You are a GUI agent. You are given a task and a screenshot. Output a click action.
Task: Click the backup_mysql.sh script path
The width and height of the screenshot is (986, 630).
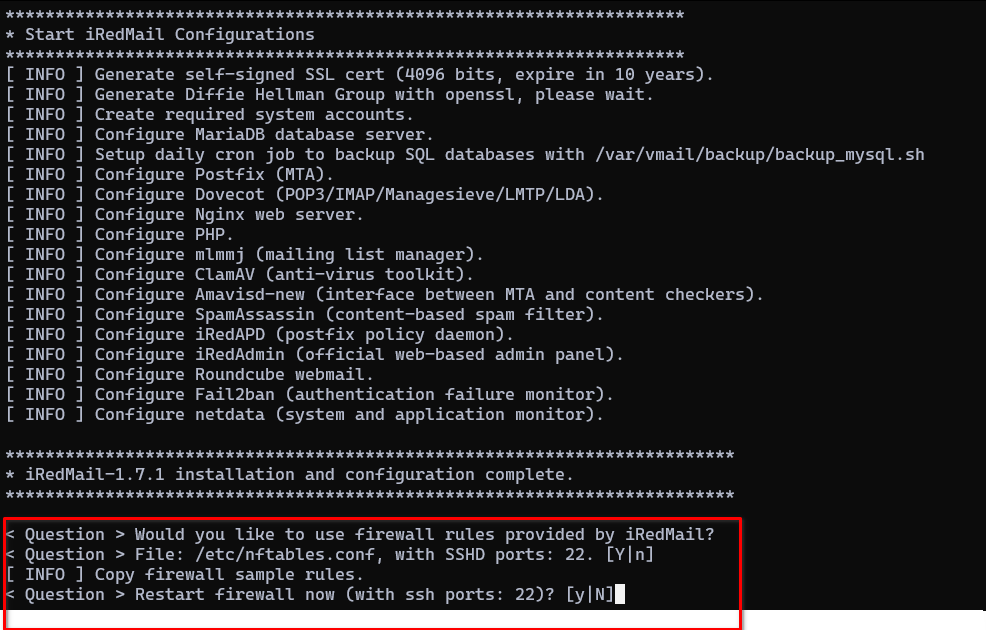(760, 155)
